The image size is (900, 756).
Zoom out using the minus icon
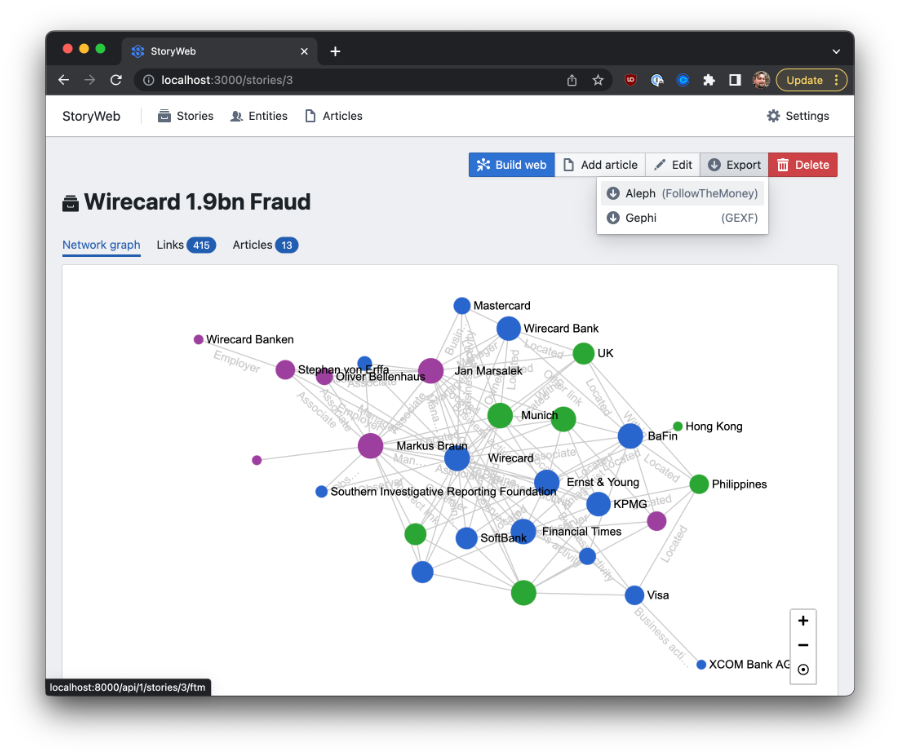click(x=803, y=644)
